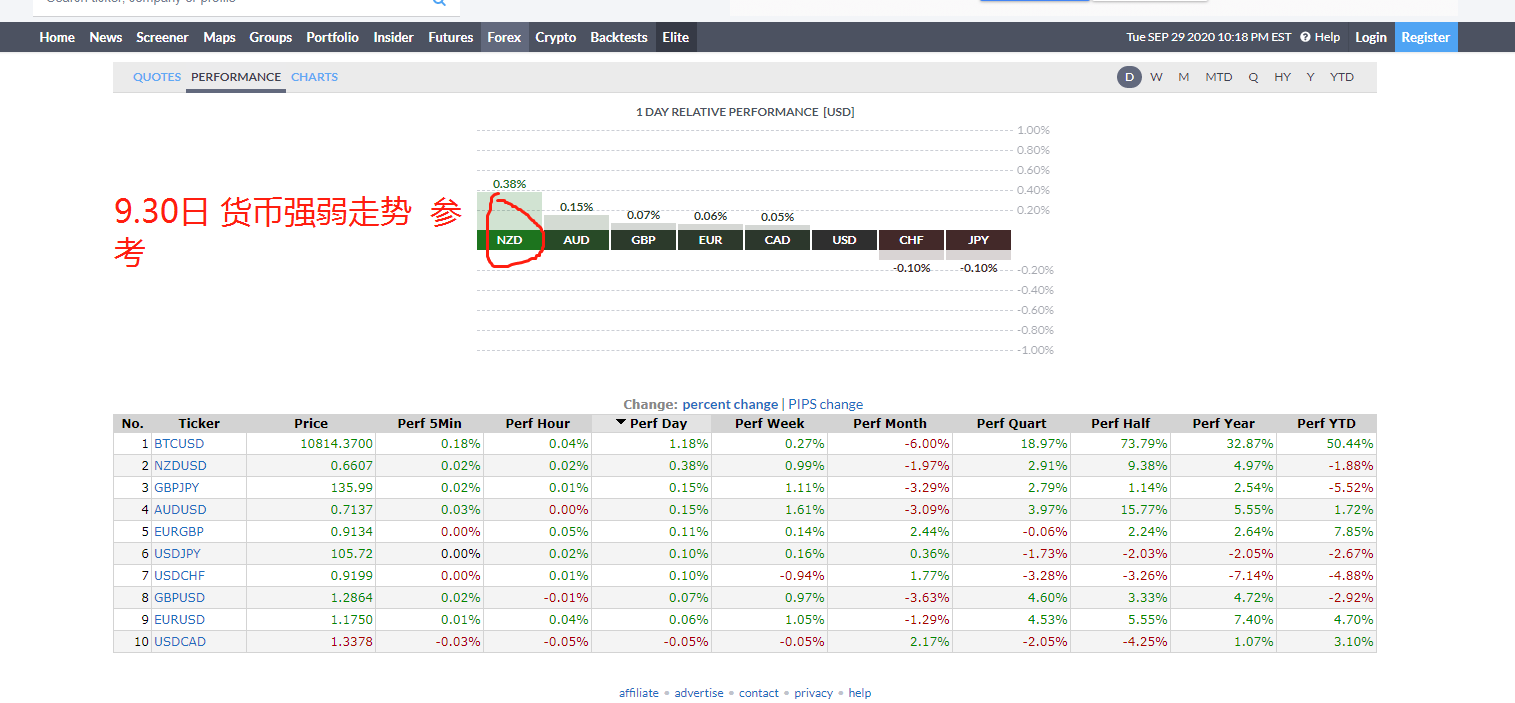
Task: Open the Insider page
Action: 393,37
